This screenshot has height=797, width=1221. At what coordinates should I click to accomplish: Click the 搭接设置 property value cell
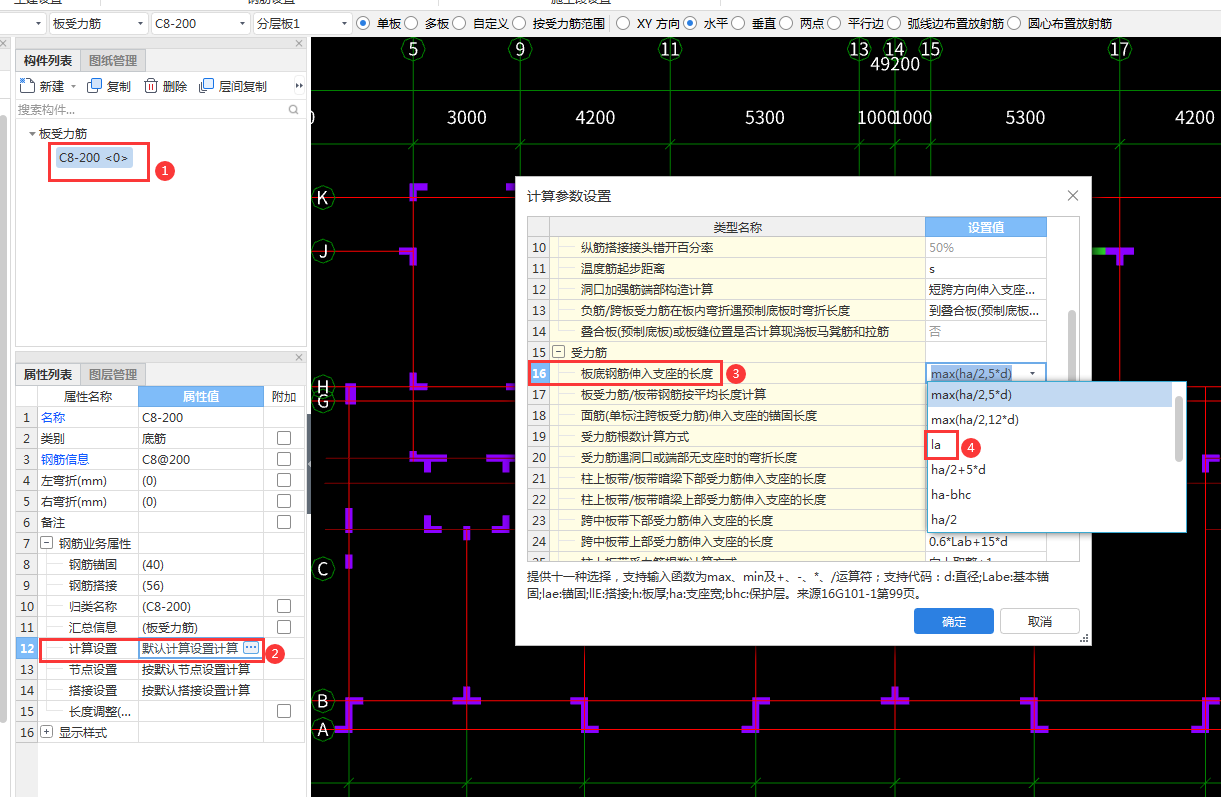pos(201,690)
